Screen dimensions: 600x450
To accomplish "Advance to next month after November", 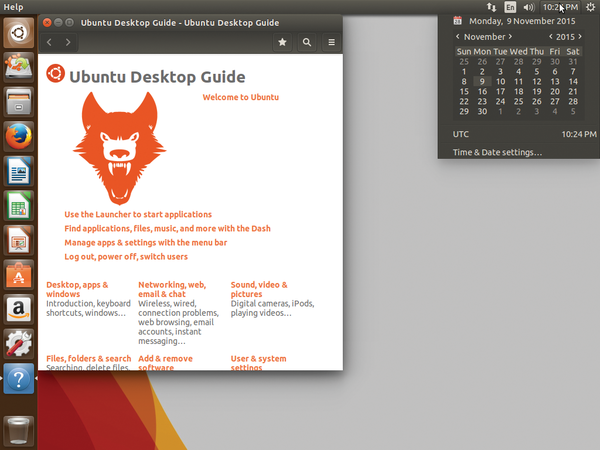I will pyautogui.click(x=510, y=36).
